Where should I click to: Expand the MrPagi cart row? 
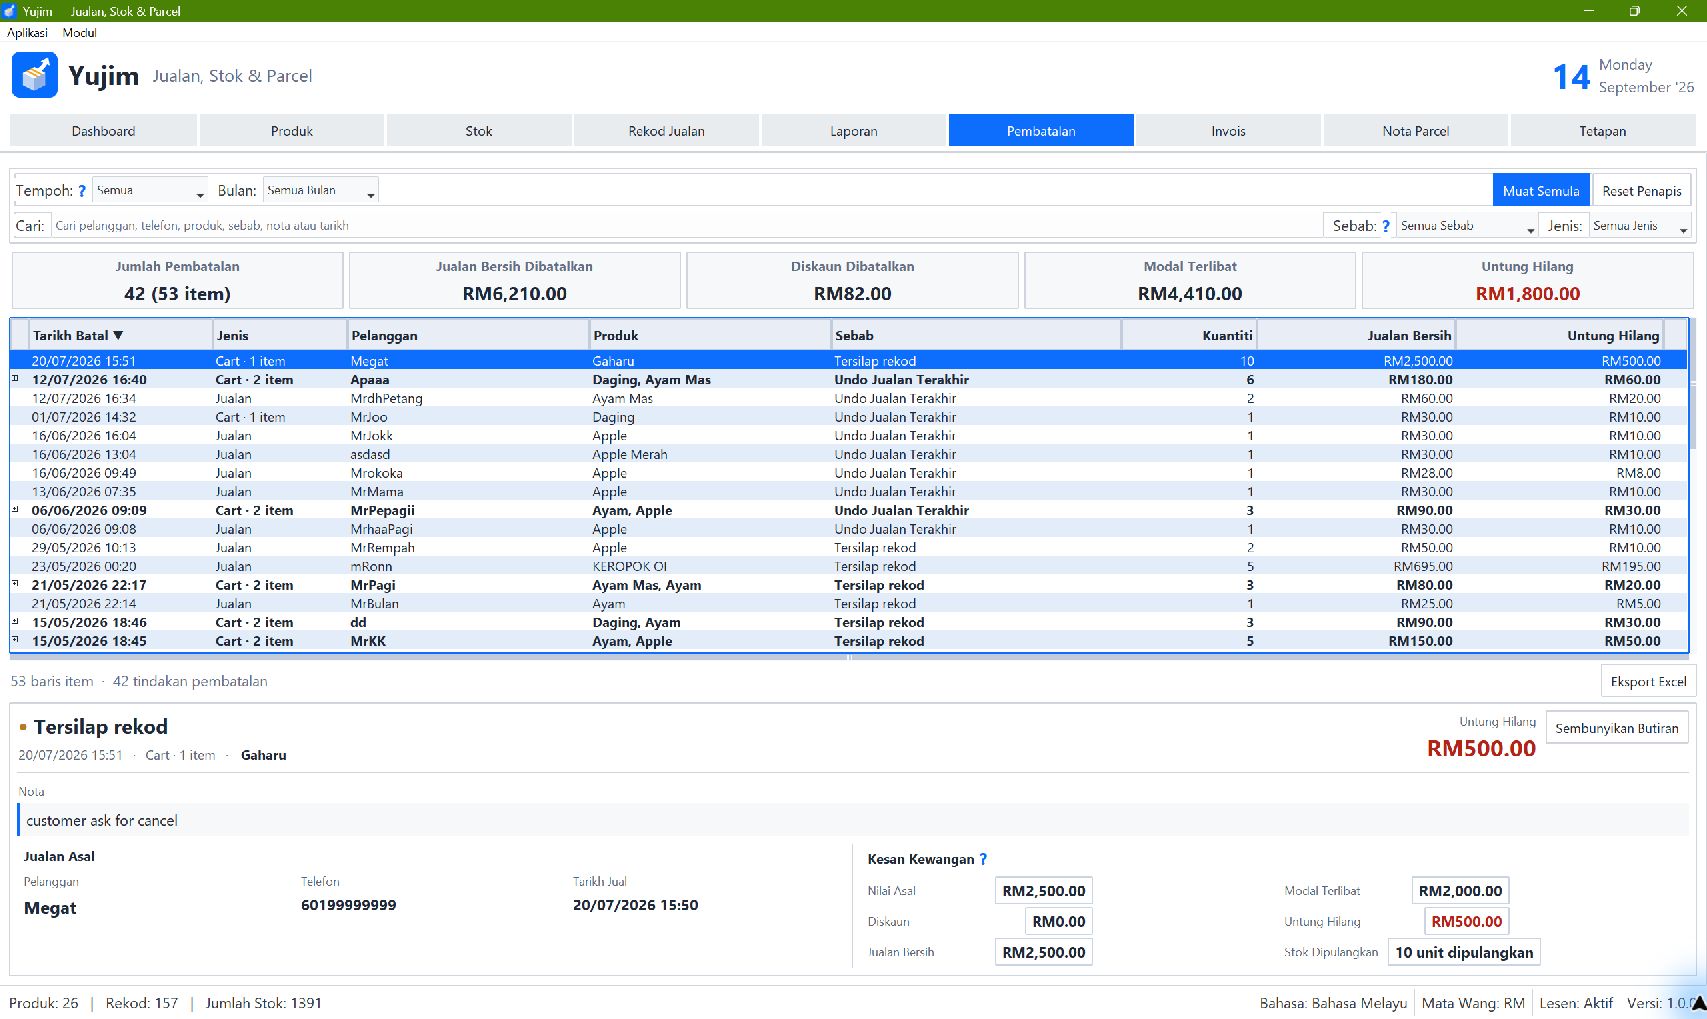[15, 583]
